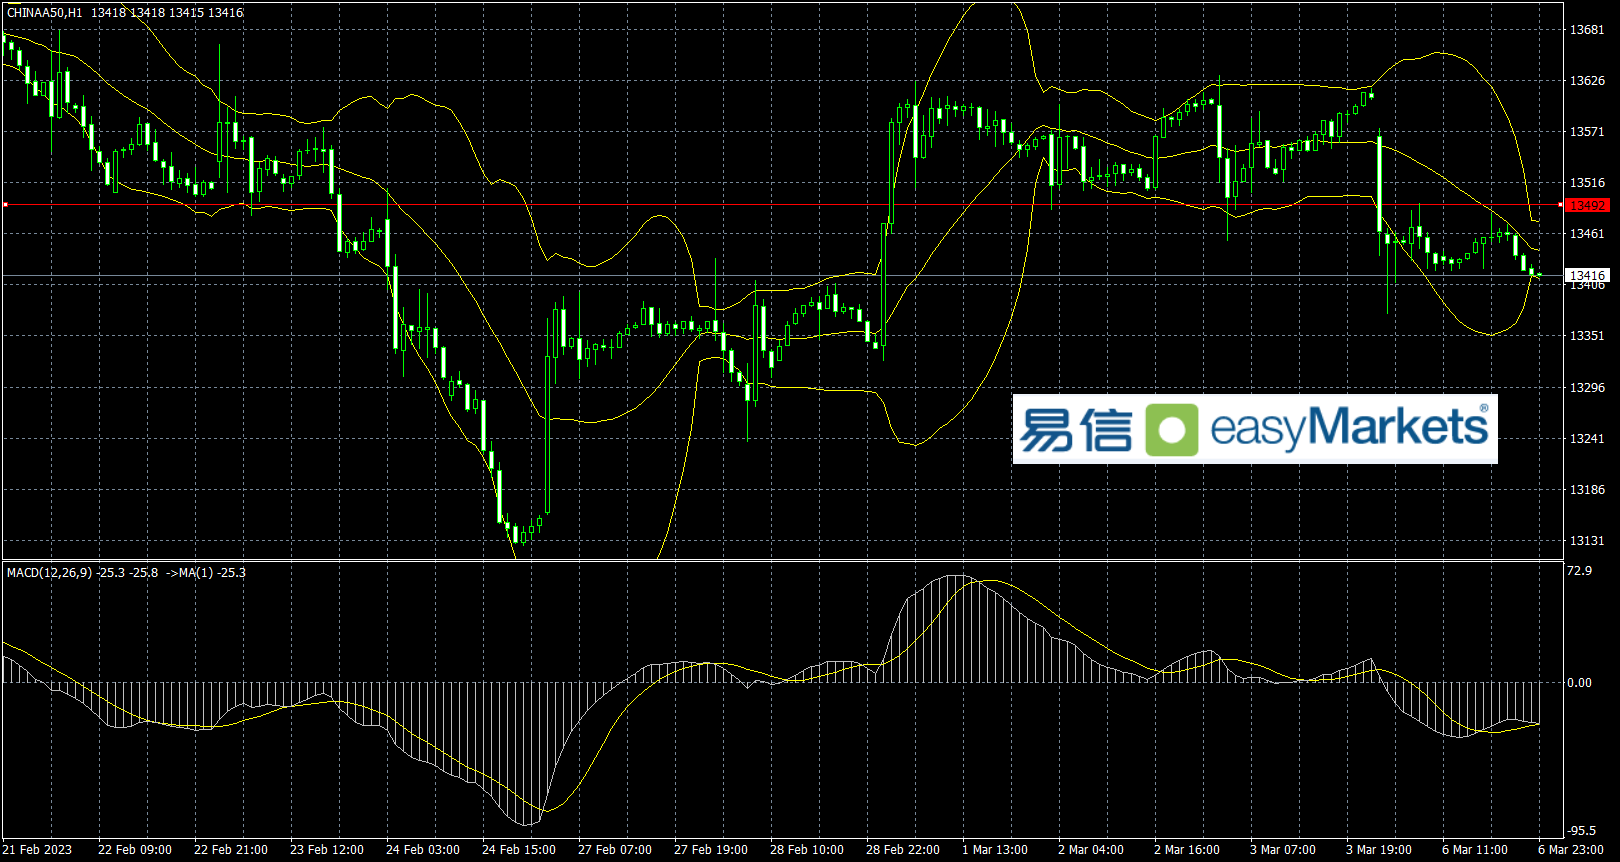
Task: Click the 13461 price axis label
Action: pos(1587,234)
